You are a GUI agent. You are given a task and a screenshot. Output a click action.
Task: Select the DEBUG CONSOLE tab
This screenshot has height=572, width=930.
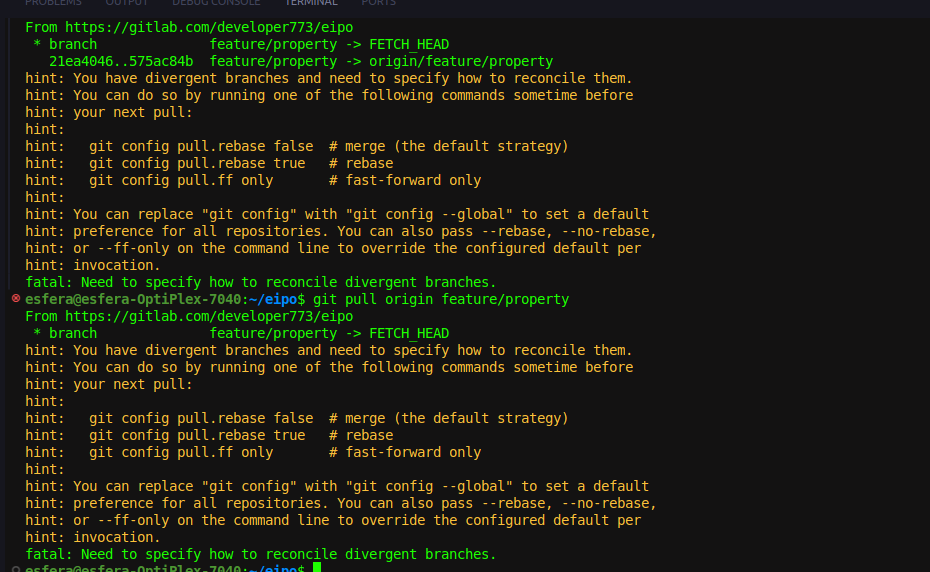coord(218,3)
